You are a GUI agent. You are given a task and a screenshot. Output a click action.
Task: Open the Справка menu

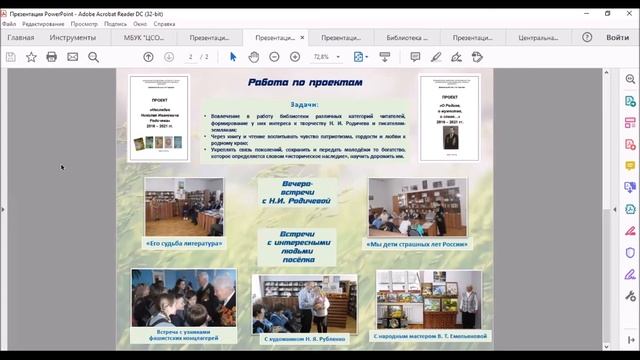click(x=164, y=24)
